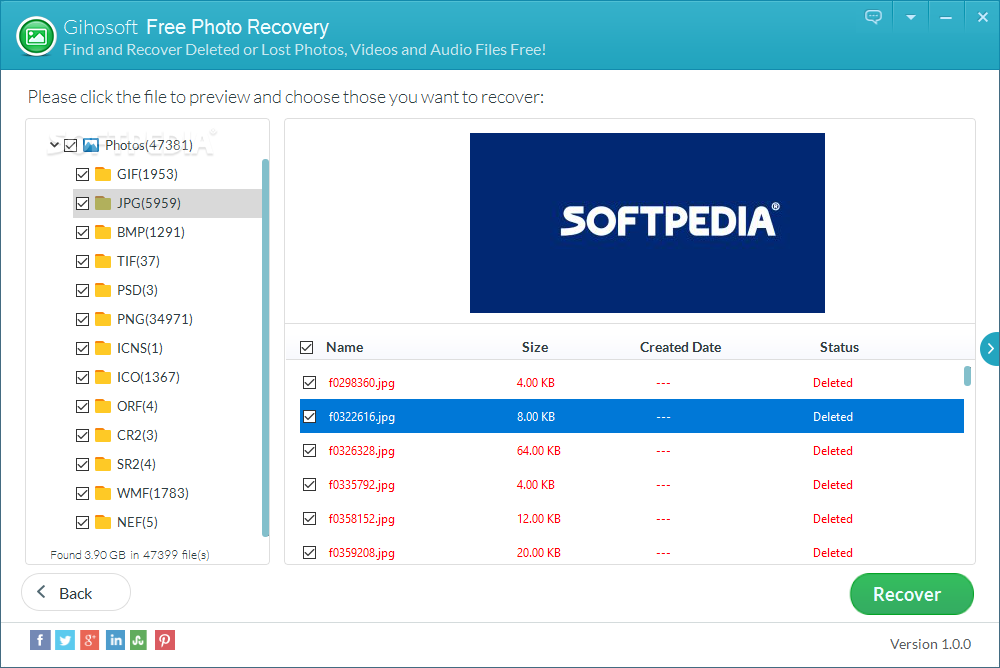Click the JPG folder icon
The height and width of the screenshot is (668, 1000).
coord(103,203)
